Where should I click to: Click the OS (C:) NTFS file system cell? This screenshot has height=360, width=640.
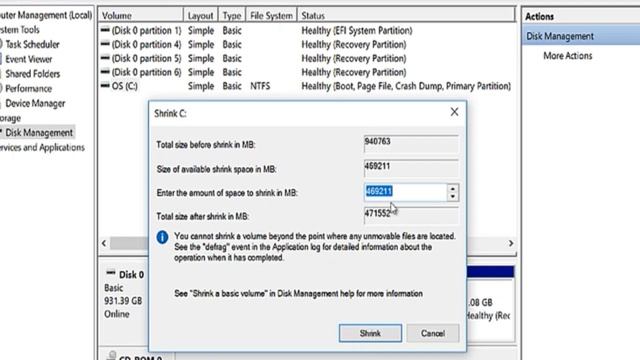click(x=260, y=86)
